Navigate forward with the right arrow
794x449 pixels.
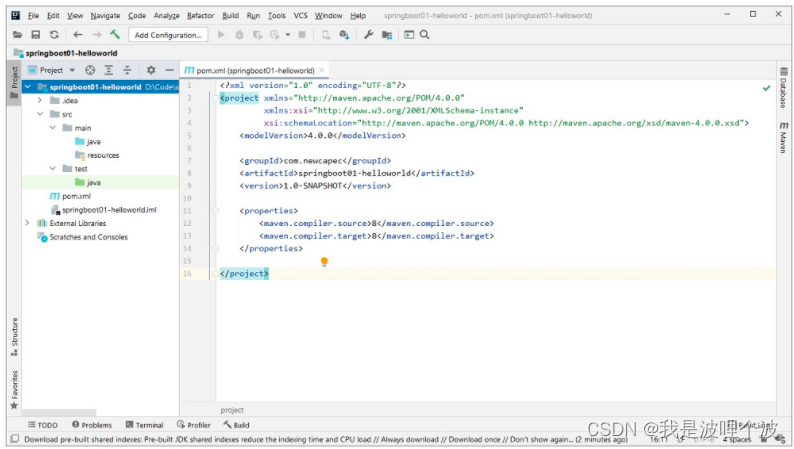96,35
